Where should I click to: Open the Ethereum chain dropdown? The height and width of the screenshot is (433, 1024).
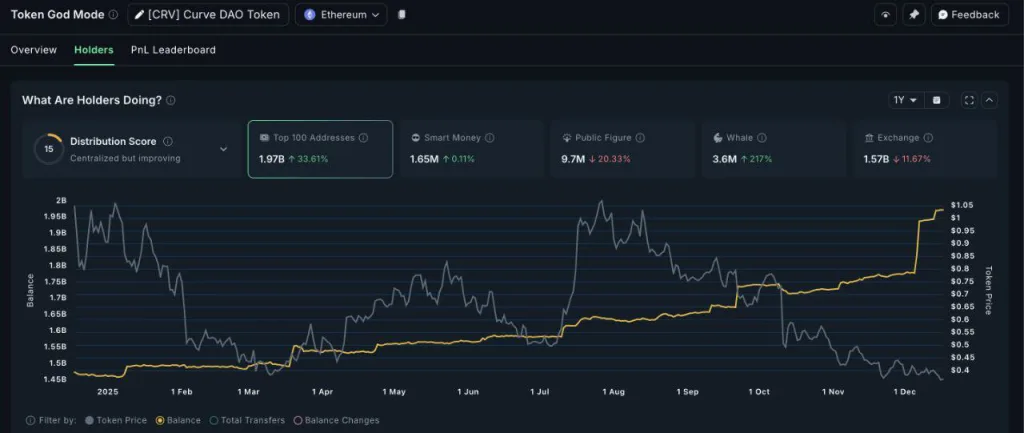pyautogui.click(x=341, y=15)
